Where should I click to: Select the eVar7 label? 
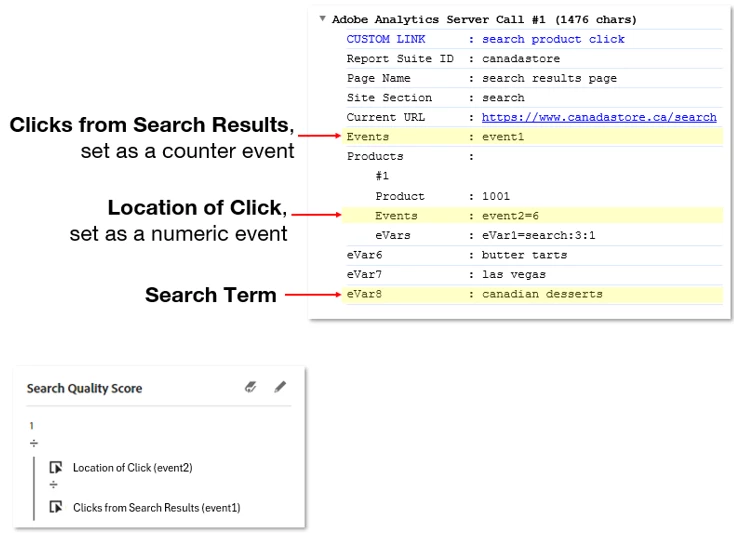[364, 274]
